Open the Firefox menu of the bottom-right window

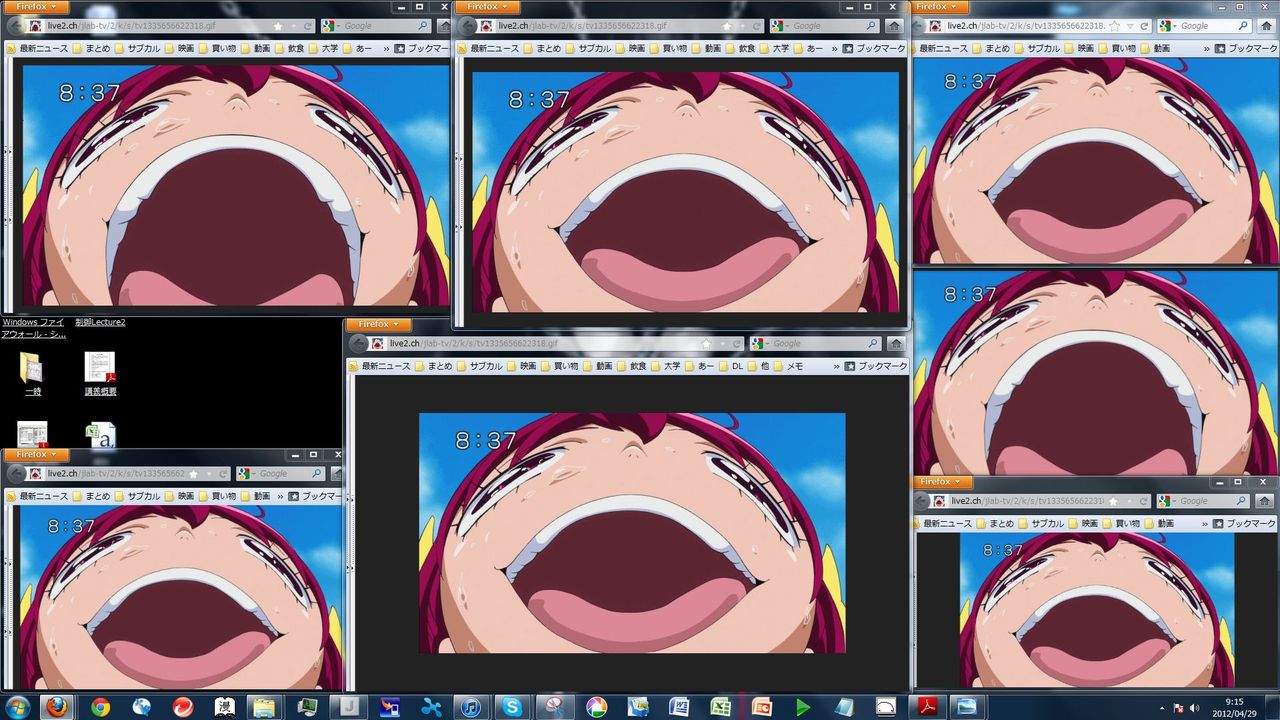click(945, 482)
